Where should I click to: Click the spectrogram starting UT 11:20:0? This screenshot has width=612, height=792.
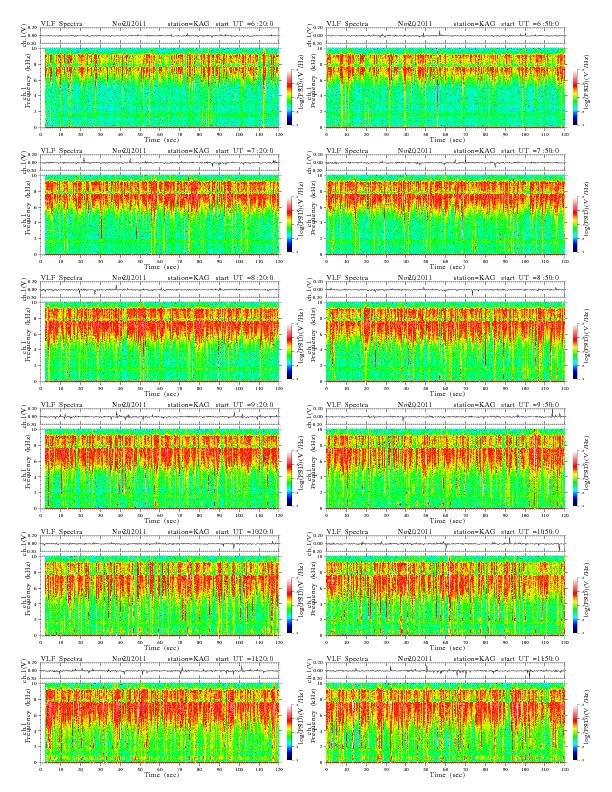tap(160, 723)
